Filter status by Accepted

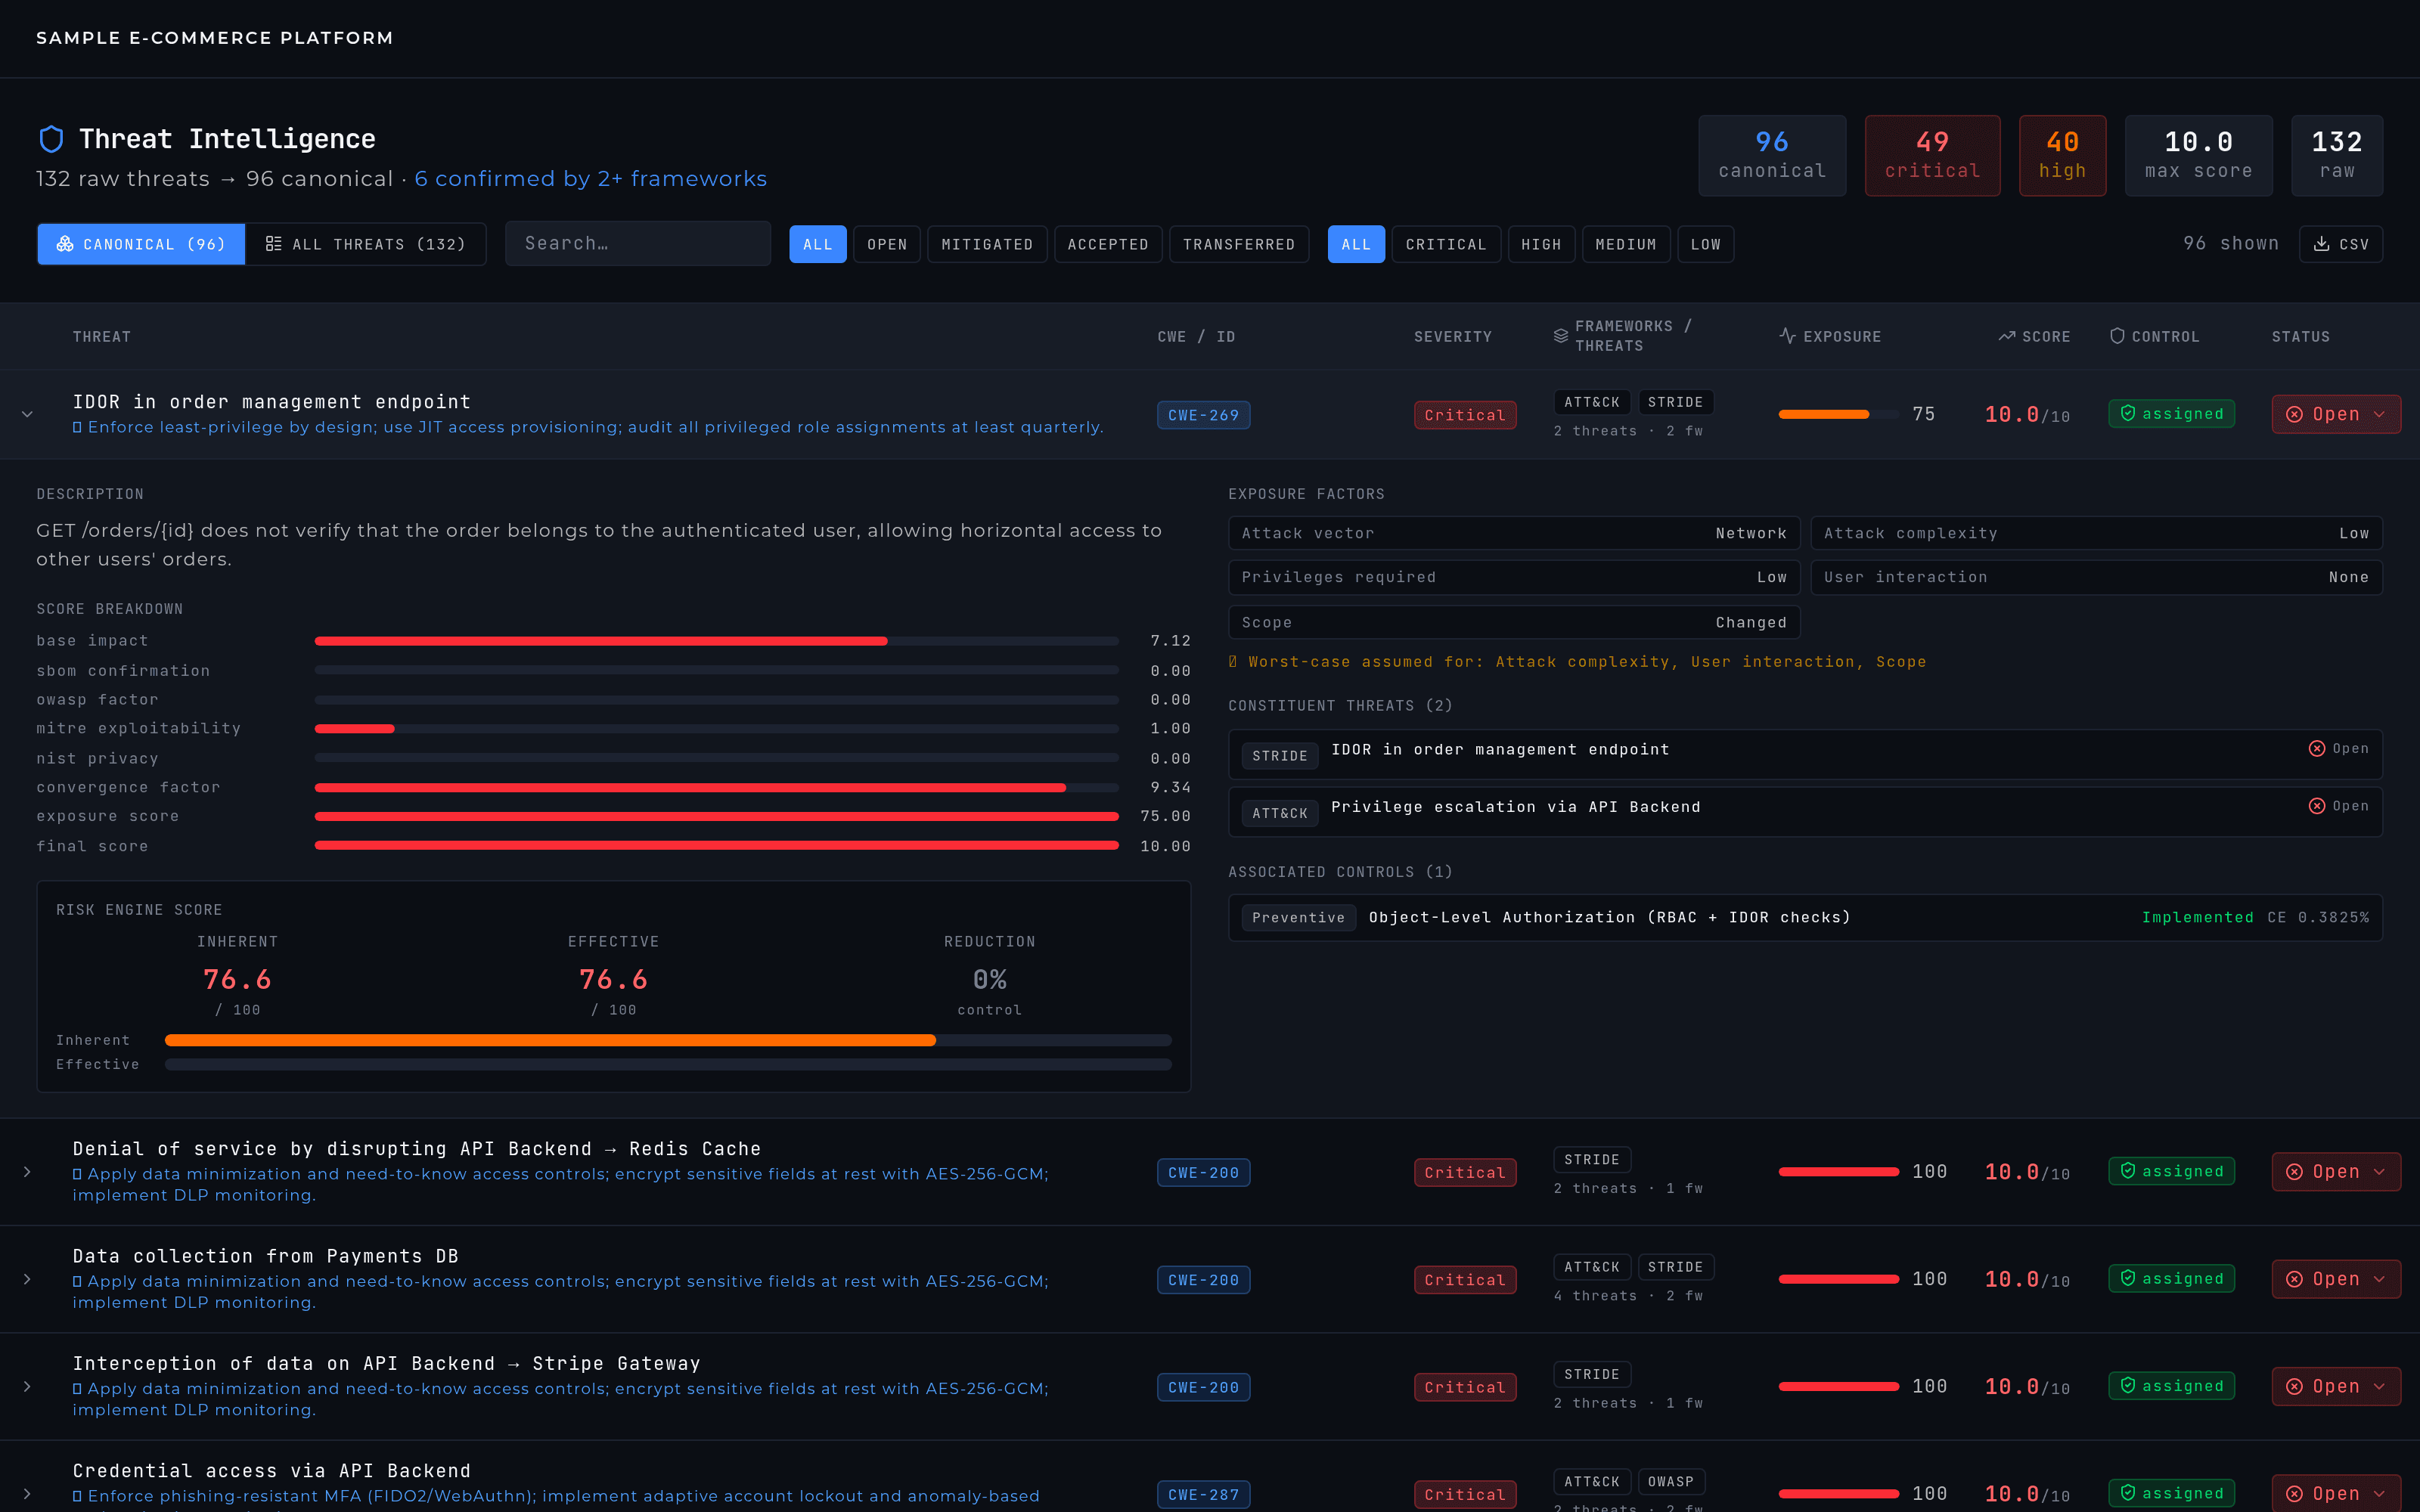1108,244
